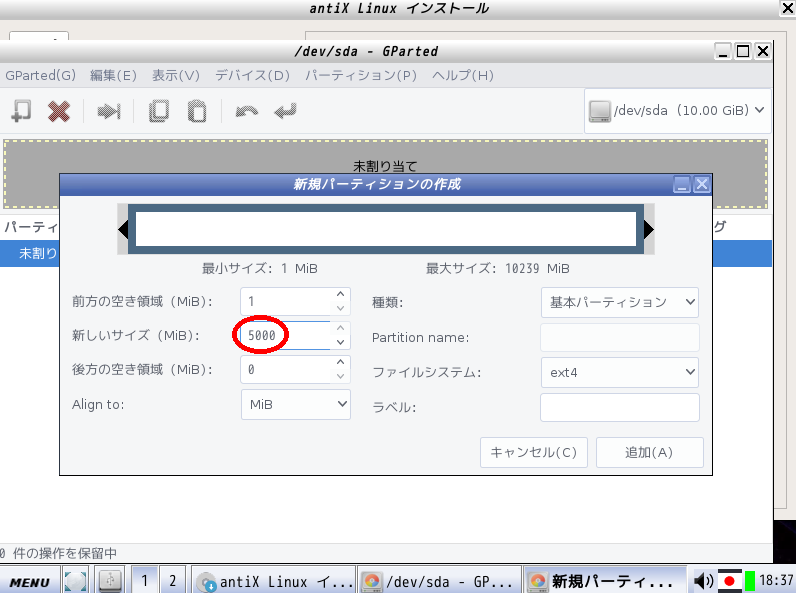796x593 pixels.
Task: Open the 種類 基本パーティション dropdown
Action: coord(620,303)
